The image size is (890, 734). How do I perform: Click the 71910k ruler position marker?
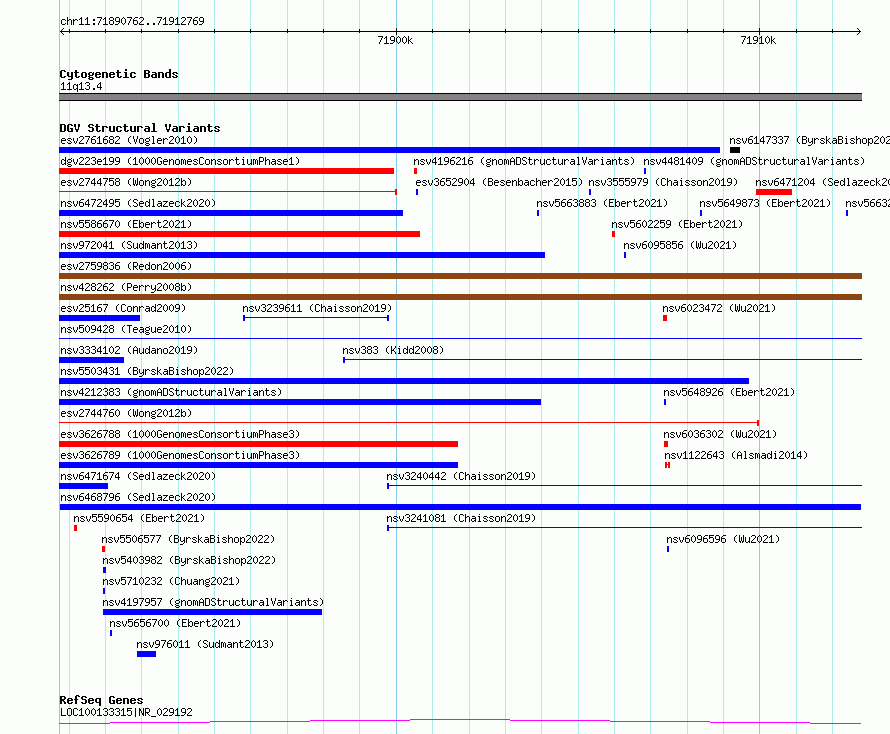point(758,40)
